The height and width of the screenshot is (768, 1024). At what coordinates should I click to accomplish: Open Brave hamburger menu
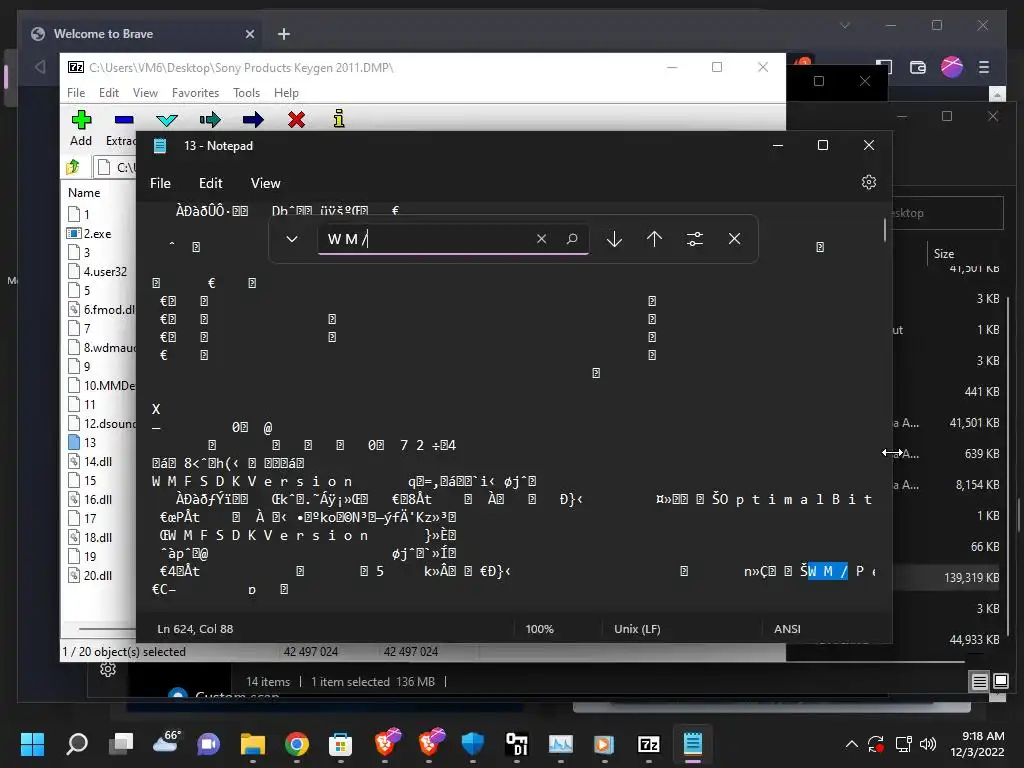[984, 67]
